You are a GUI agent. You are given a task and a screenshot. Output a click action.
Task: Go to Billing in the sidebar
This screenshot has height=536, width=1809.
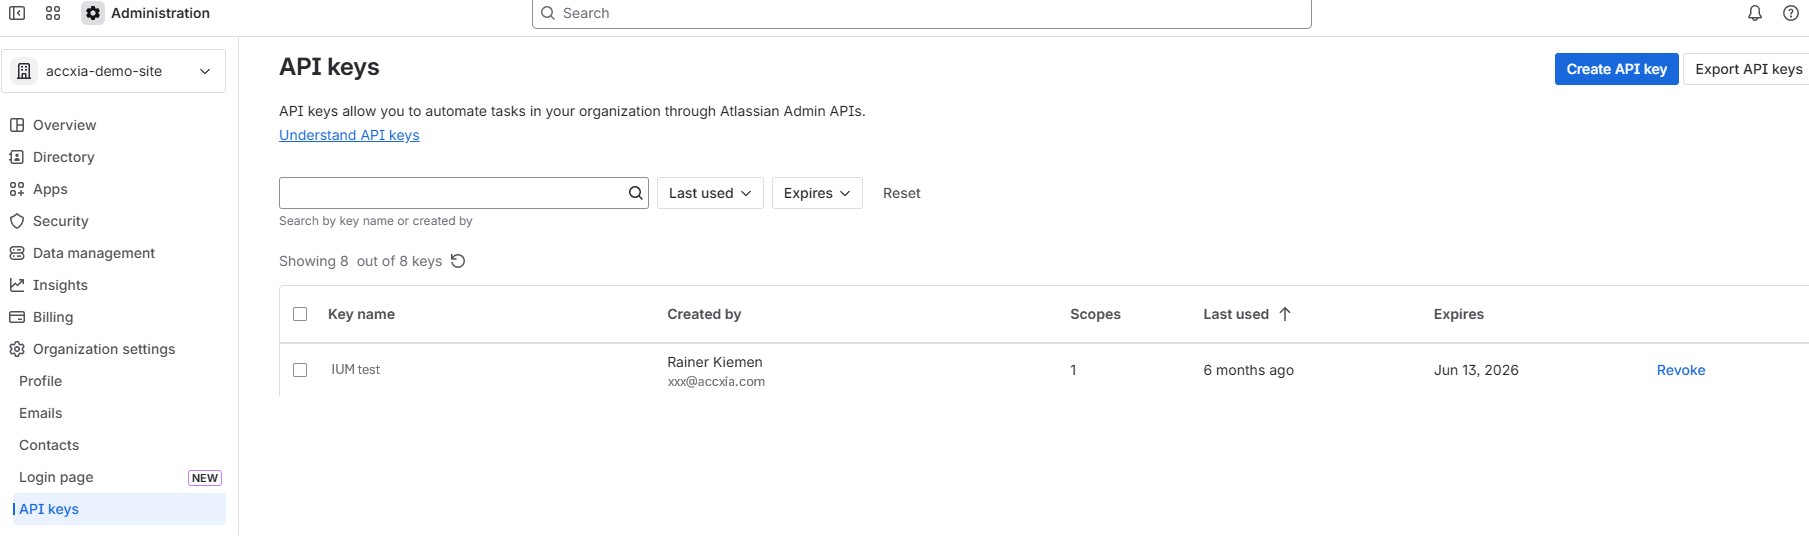coord(52,317)
